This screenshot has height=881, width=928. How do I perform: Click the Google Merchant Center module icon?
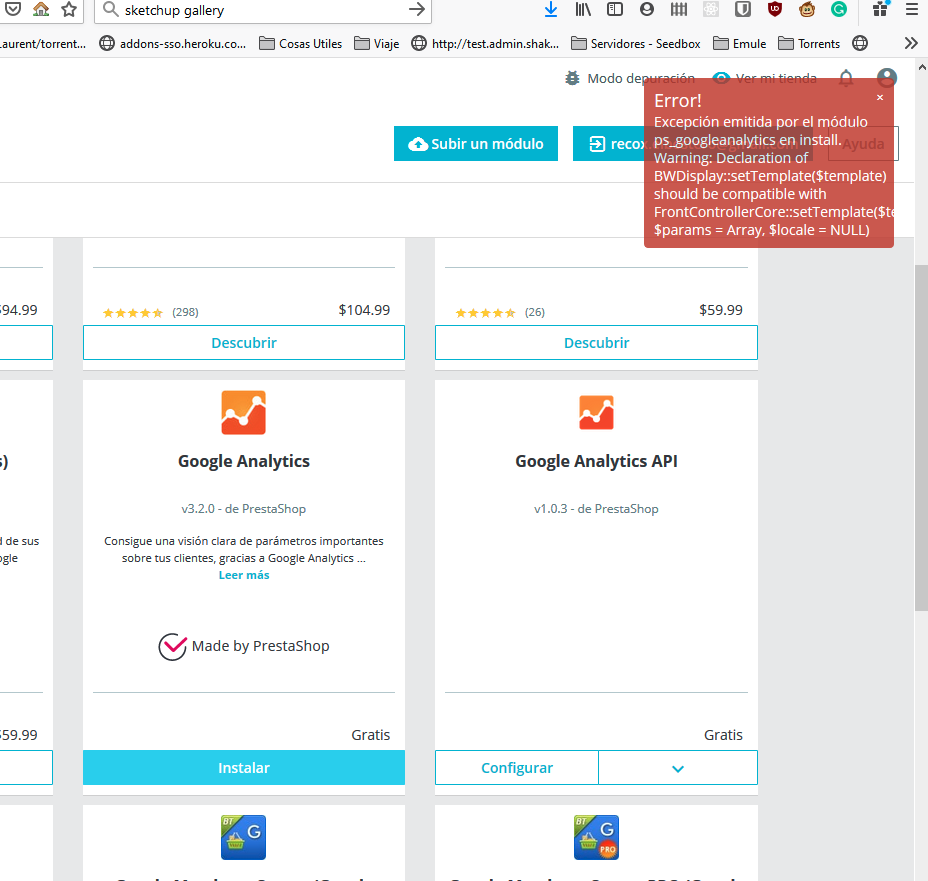243,837
